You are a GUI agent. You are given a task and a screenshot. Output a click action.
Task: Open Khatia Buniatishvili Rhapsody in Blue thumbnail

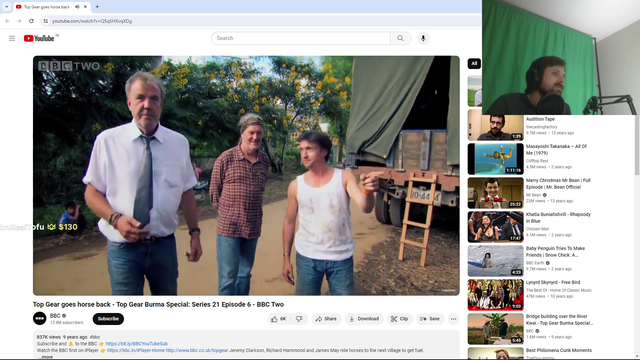496,227
